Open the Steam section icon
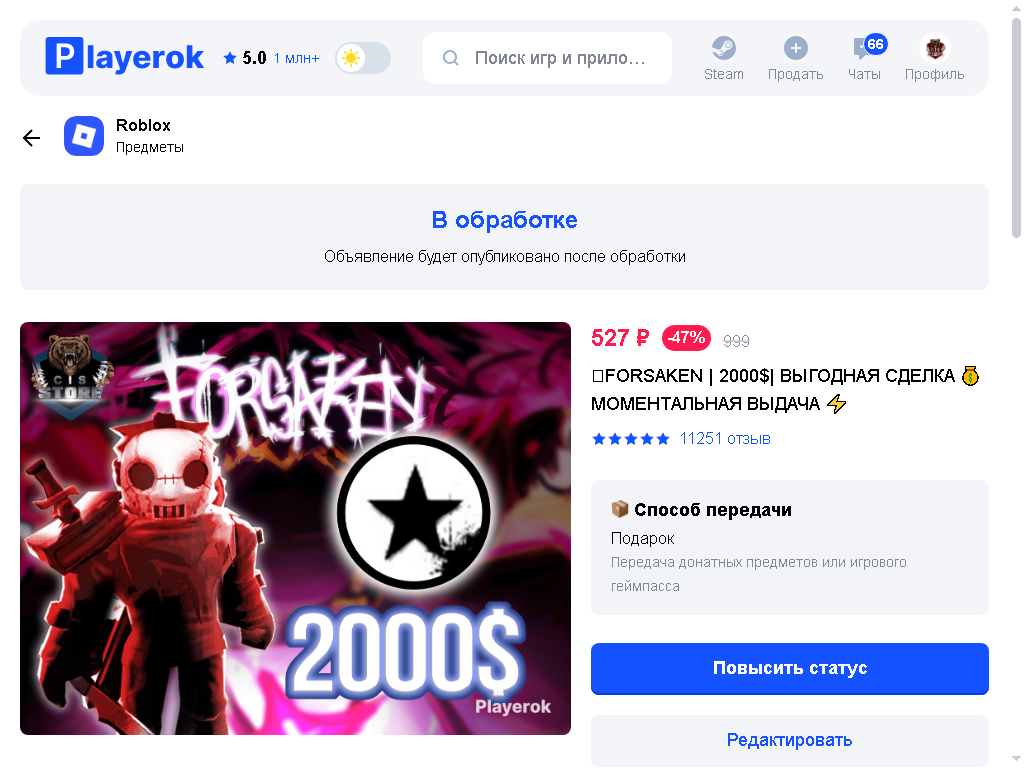Viewport: 1024px width, 768px height. [x=724, y=48]
